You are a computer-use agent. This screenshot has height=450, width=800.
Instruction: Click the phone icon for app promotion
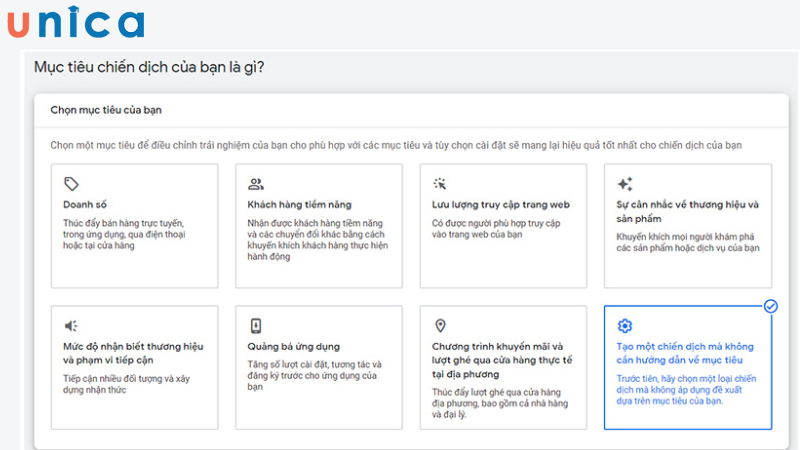pyautogui.click(x=256, y=326)
